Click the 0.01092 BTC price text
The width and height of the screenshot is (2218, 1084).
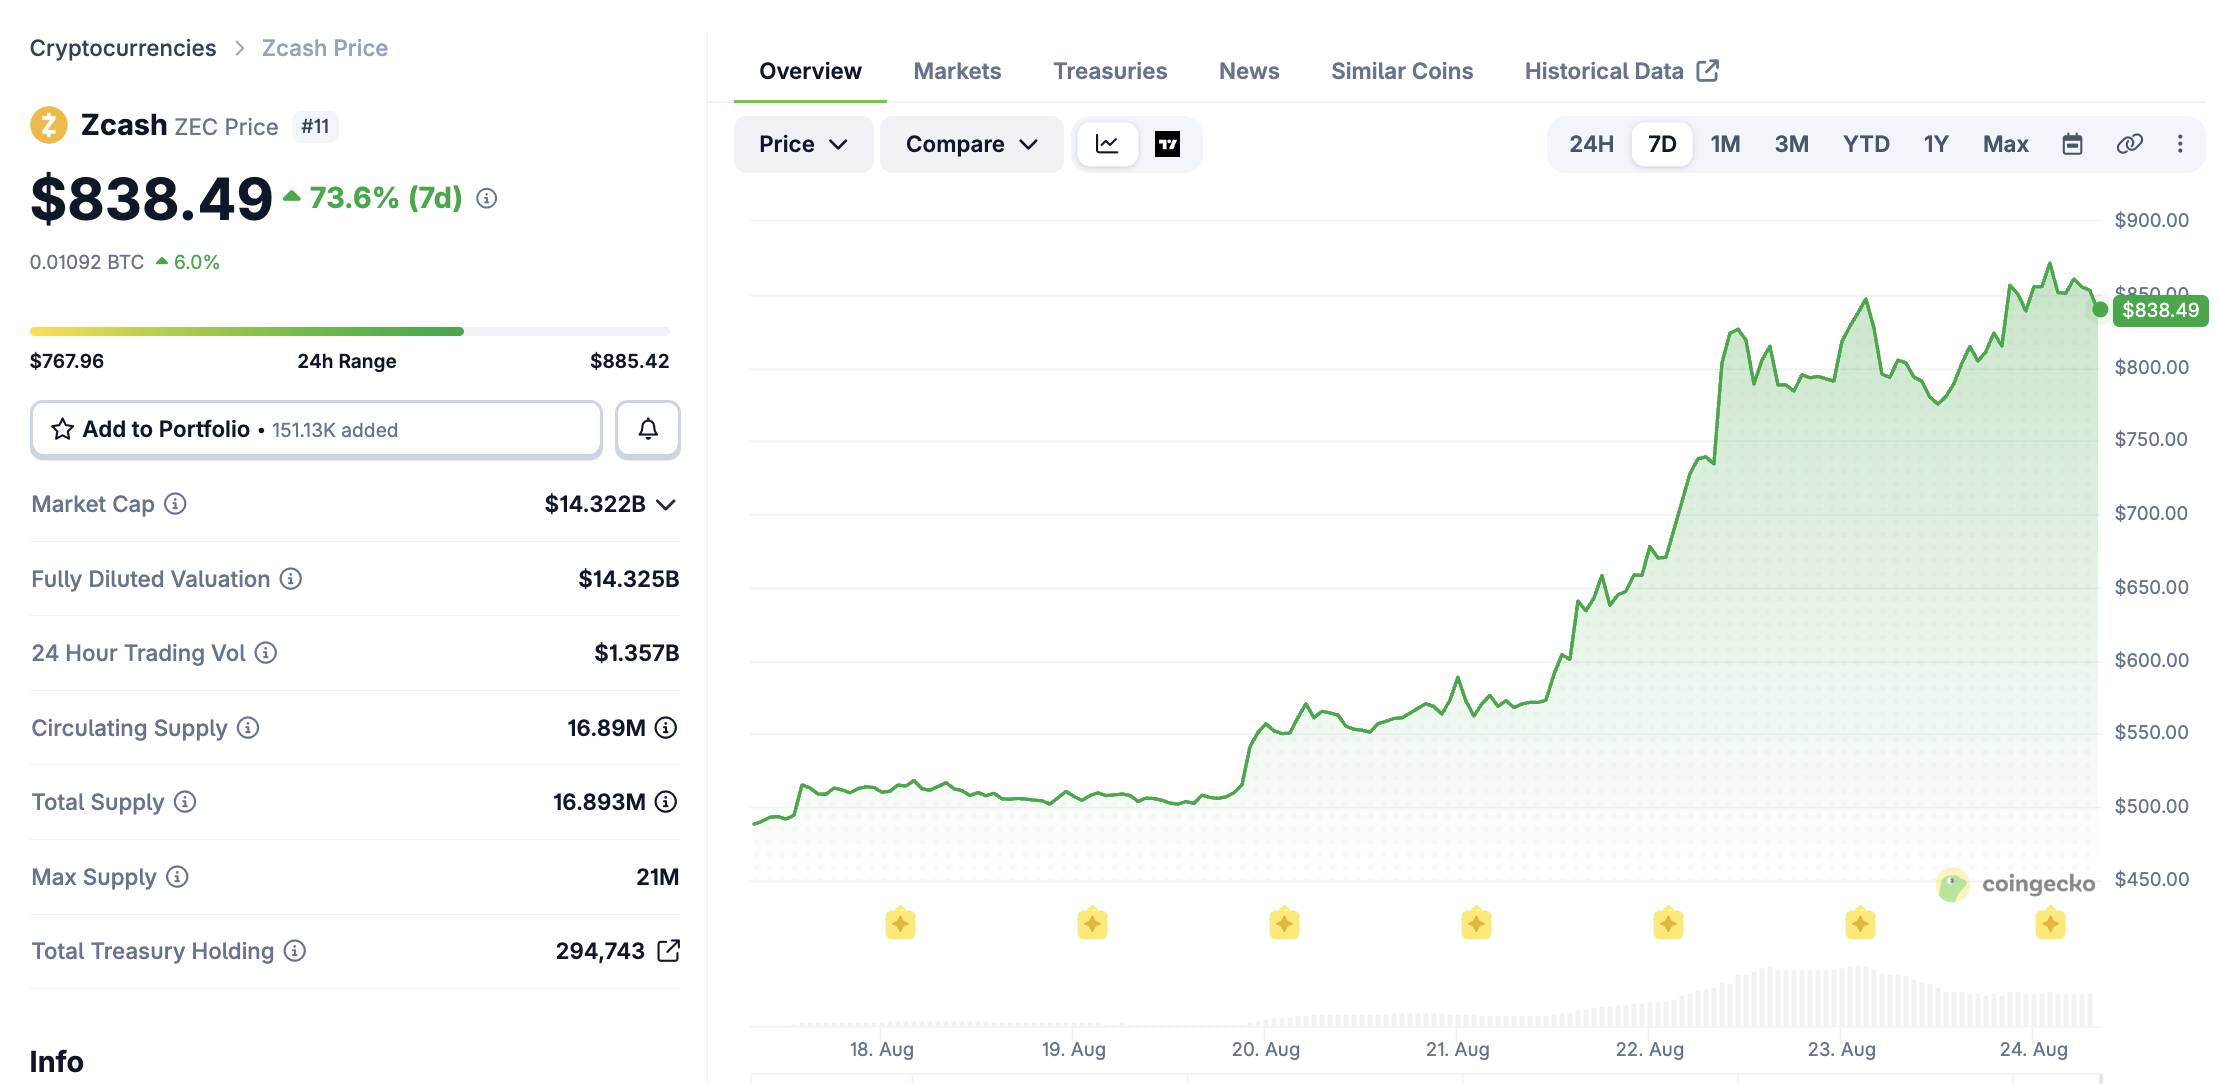point(87,262)
